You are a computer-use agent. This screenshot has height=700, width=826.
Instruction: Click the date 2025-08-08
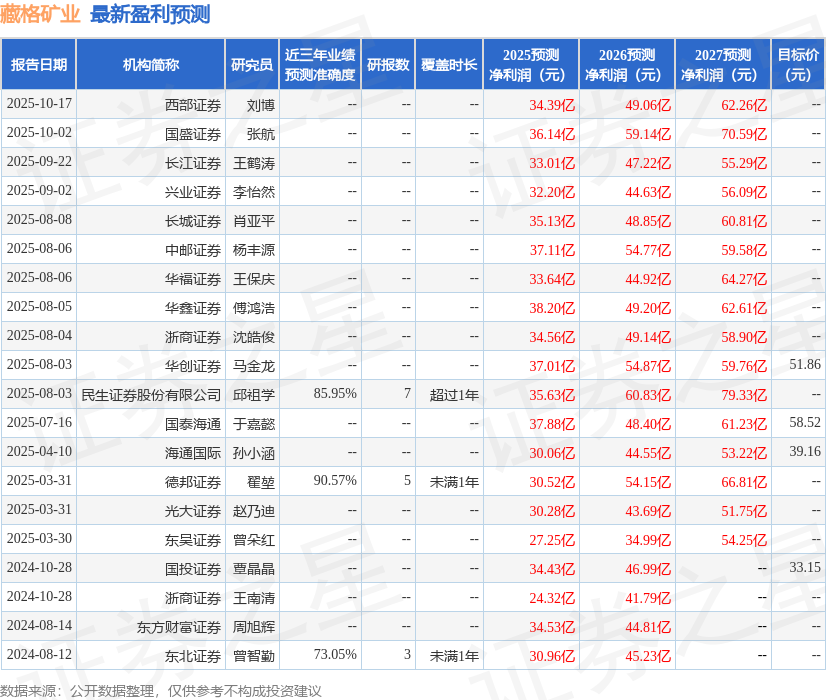[39, 219]
